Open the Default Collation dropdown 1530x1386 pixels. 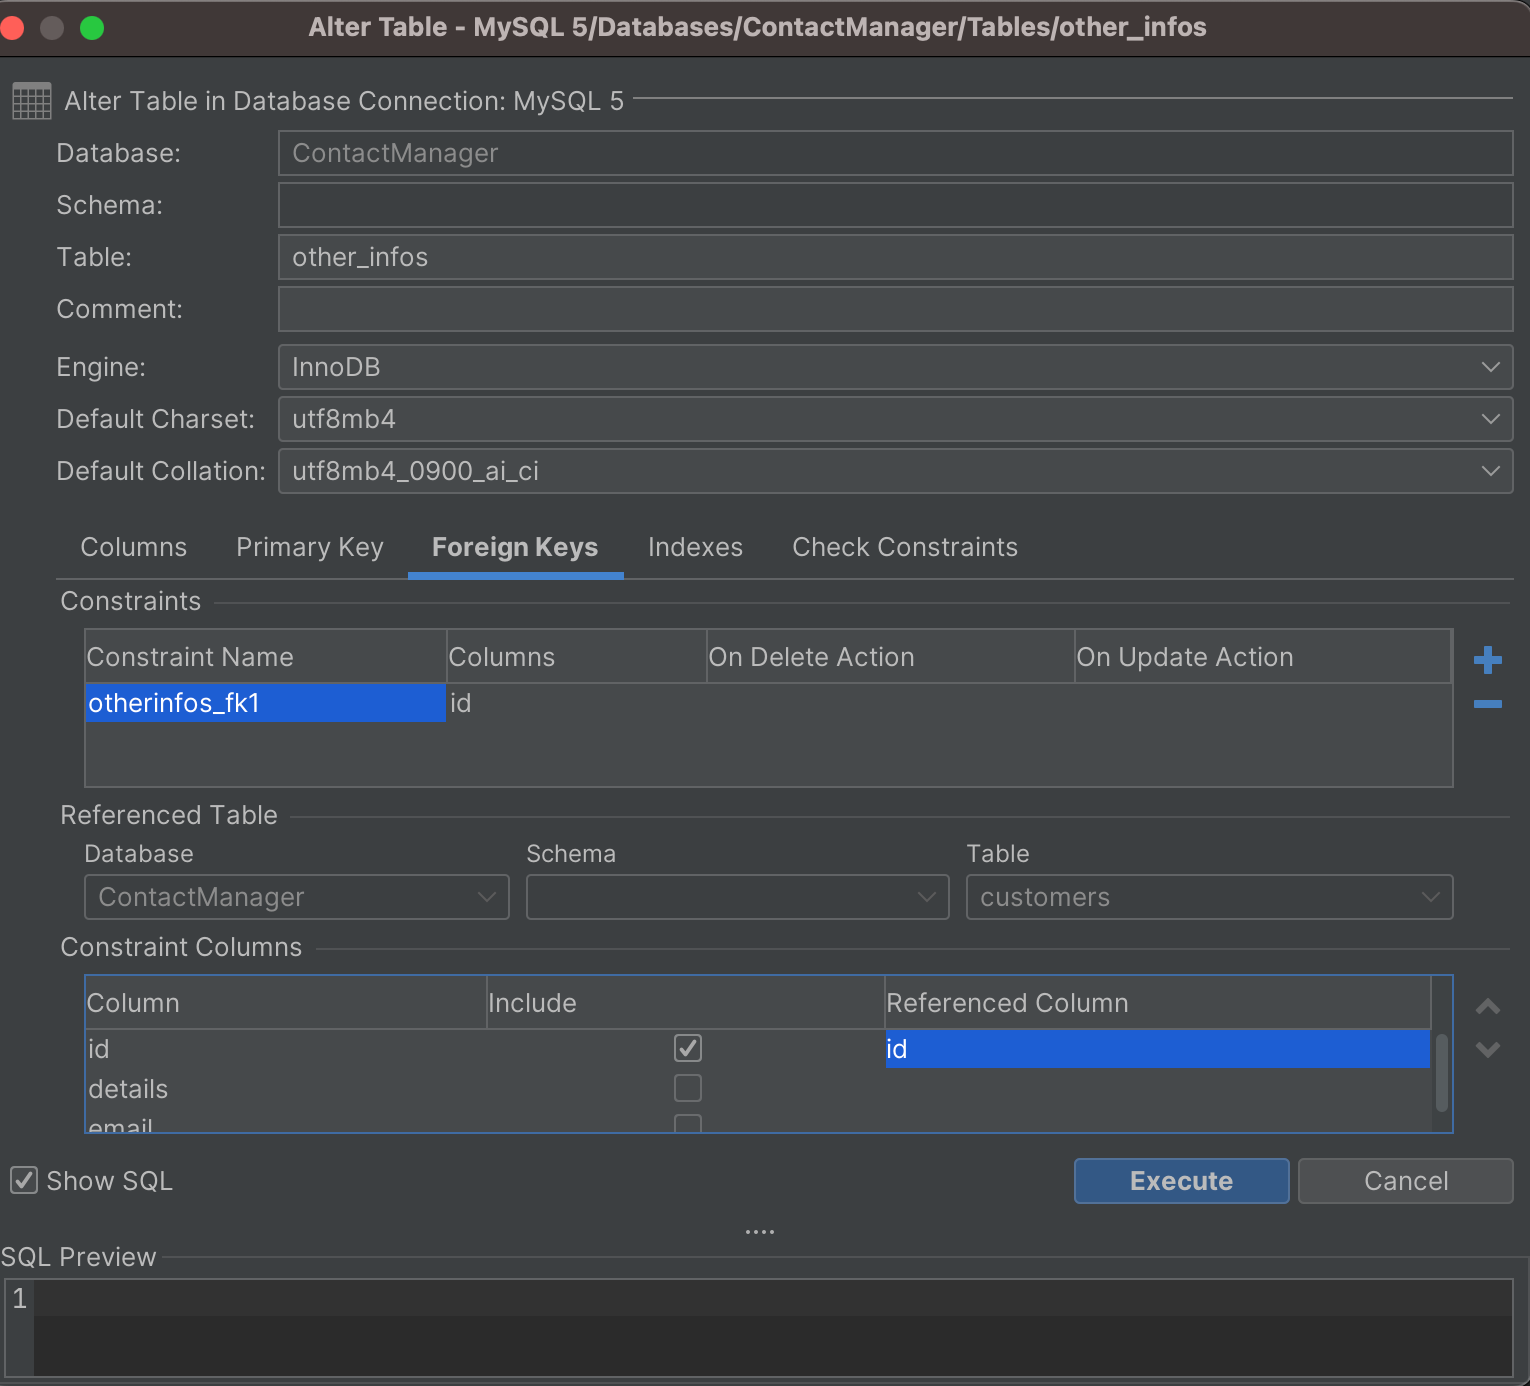tap(1490, 471)
